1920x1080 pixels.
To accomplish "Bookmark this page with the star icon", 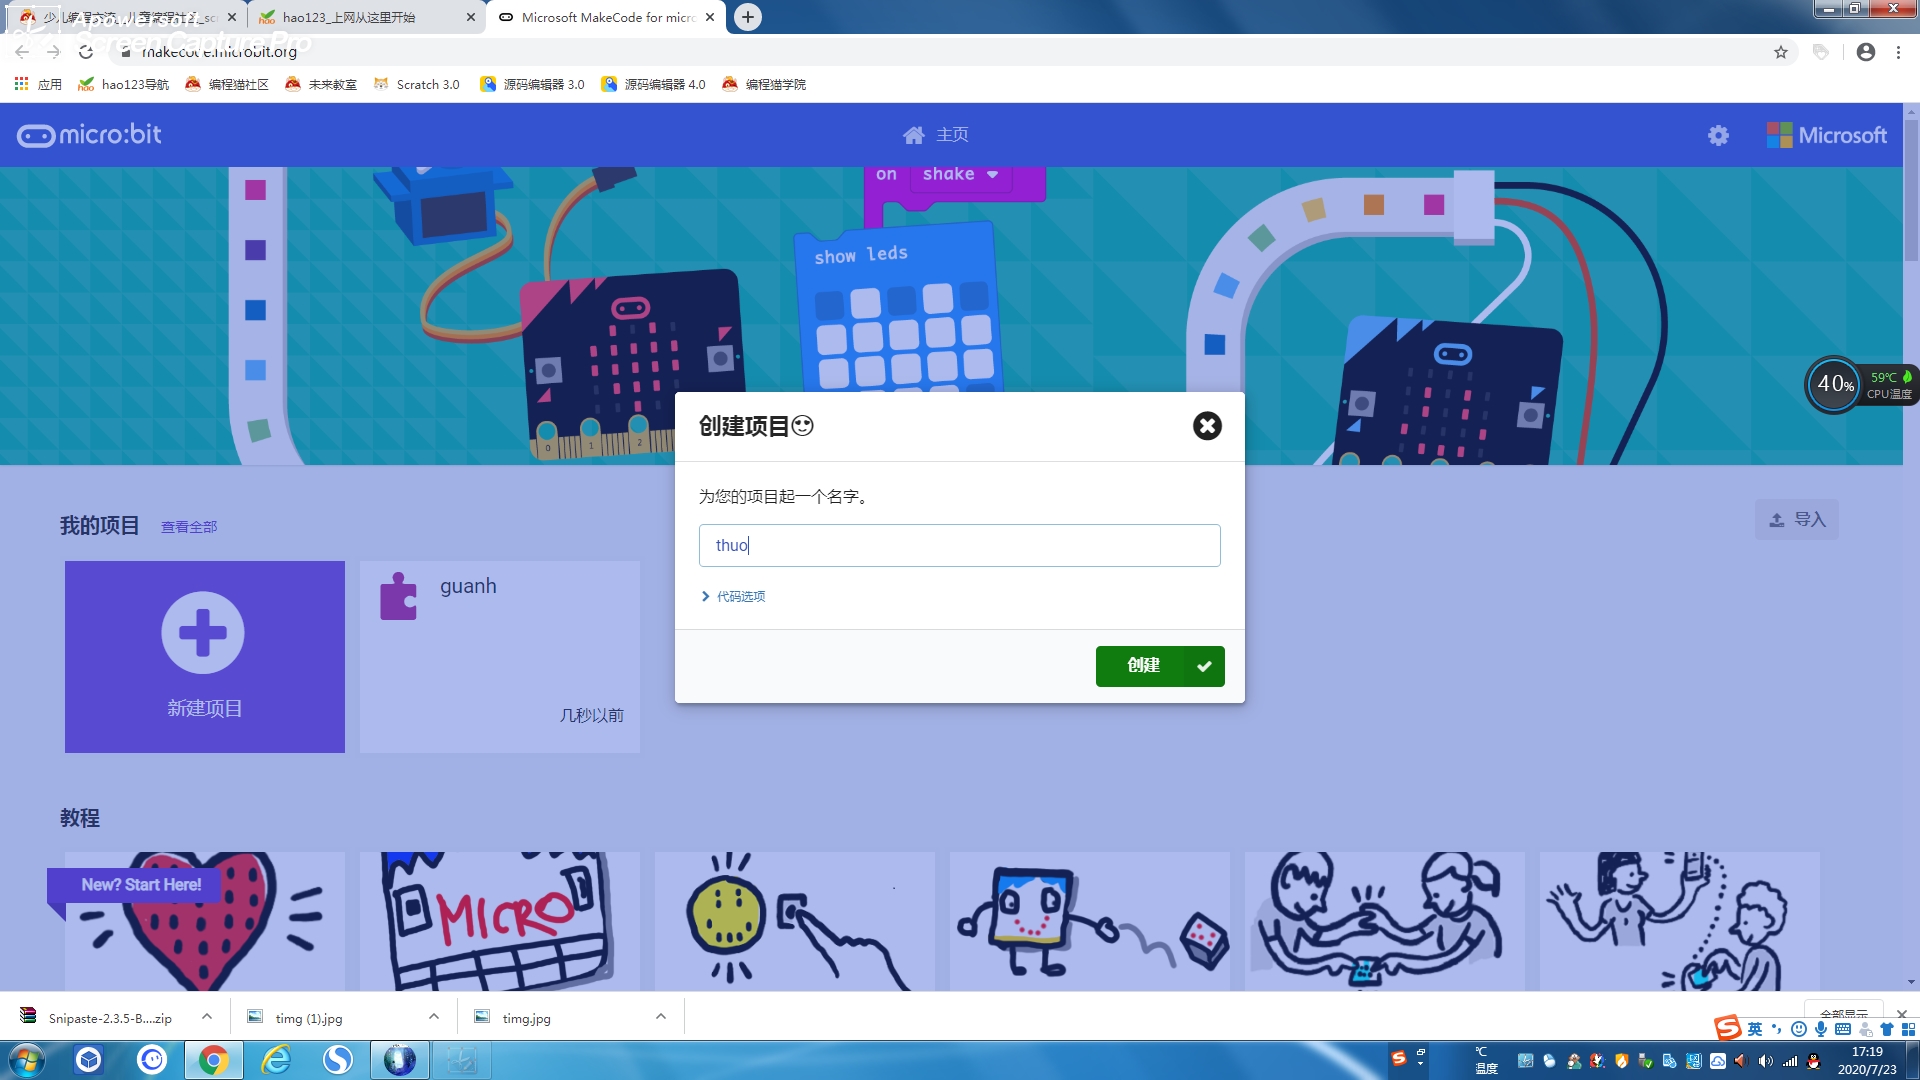I will [x=1781, y=52].
